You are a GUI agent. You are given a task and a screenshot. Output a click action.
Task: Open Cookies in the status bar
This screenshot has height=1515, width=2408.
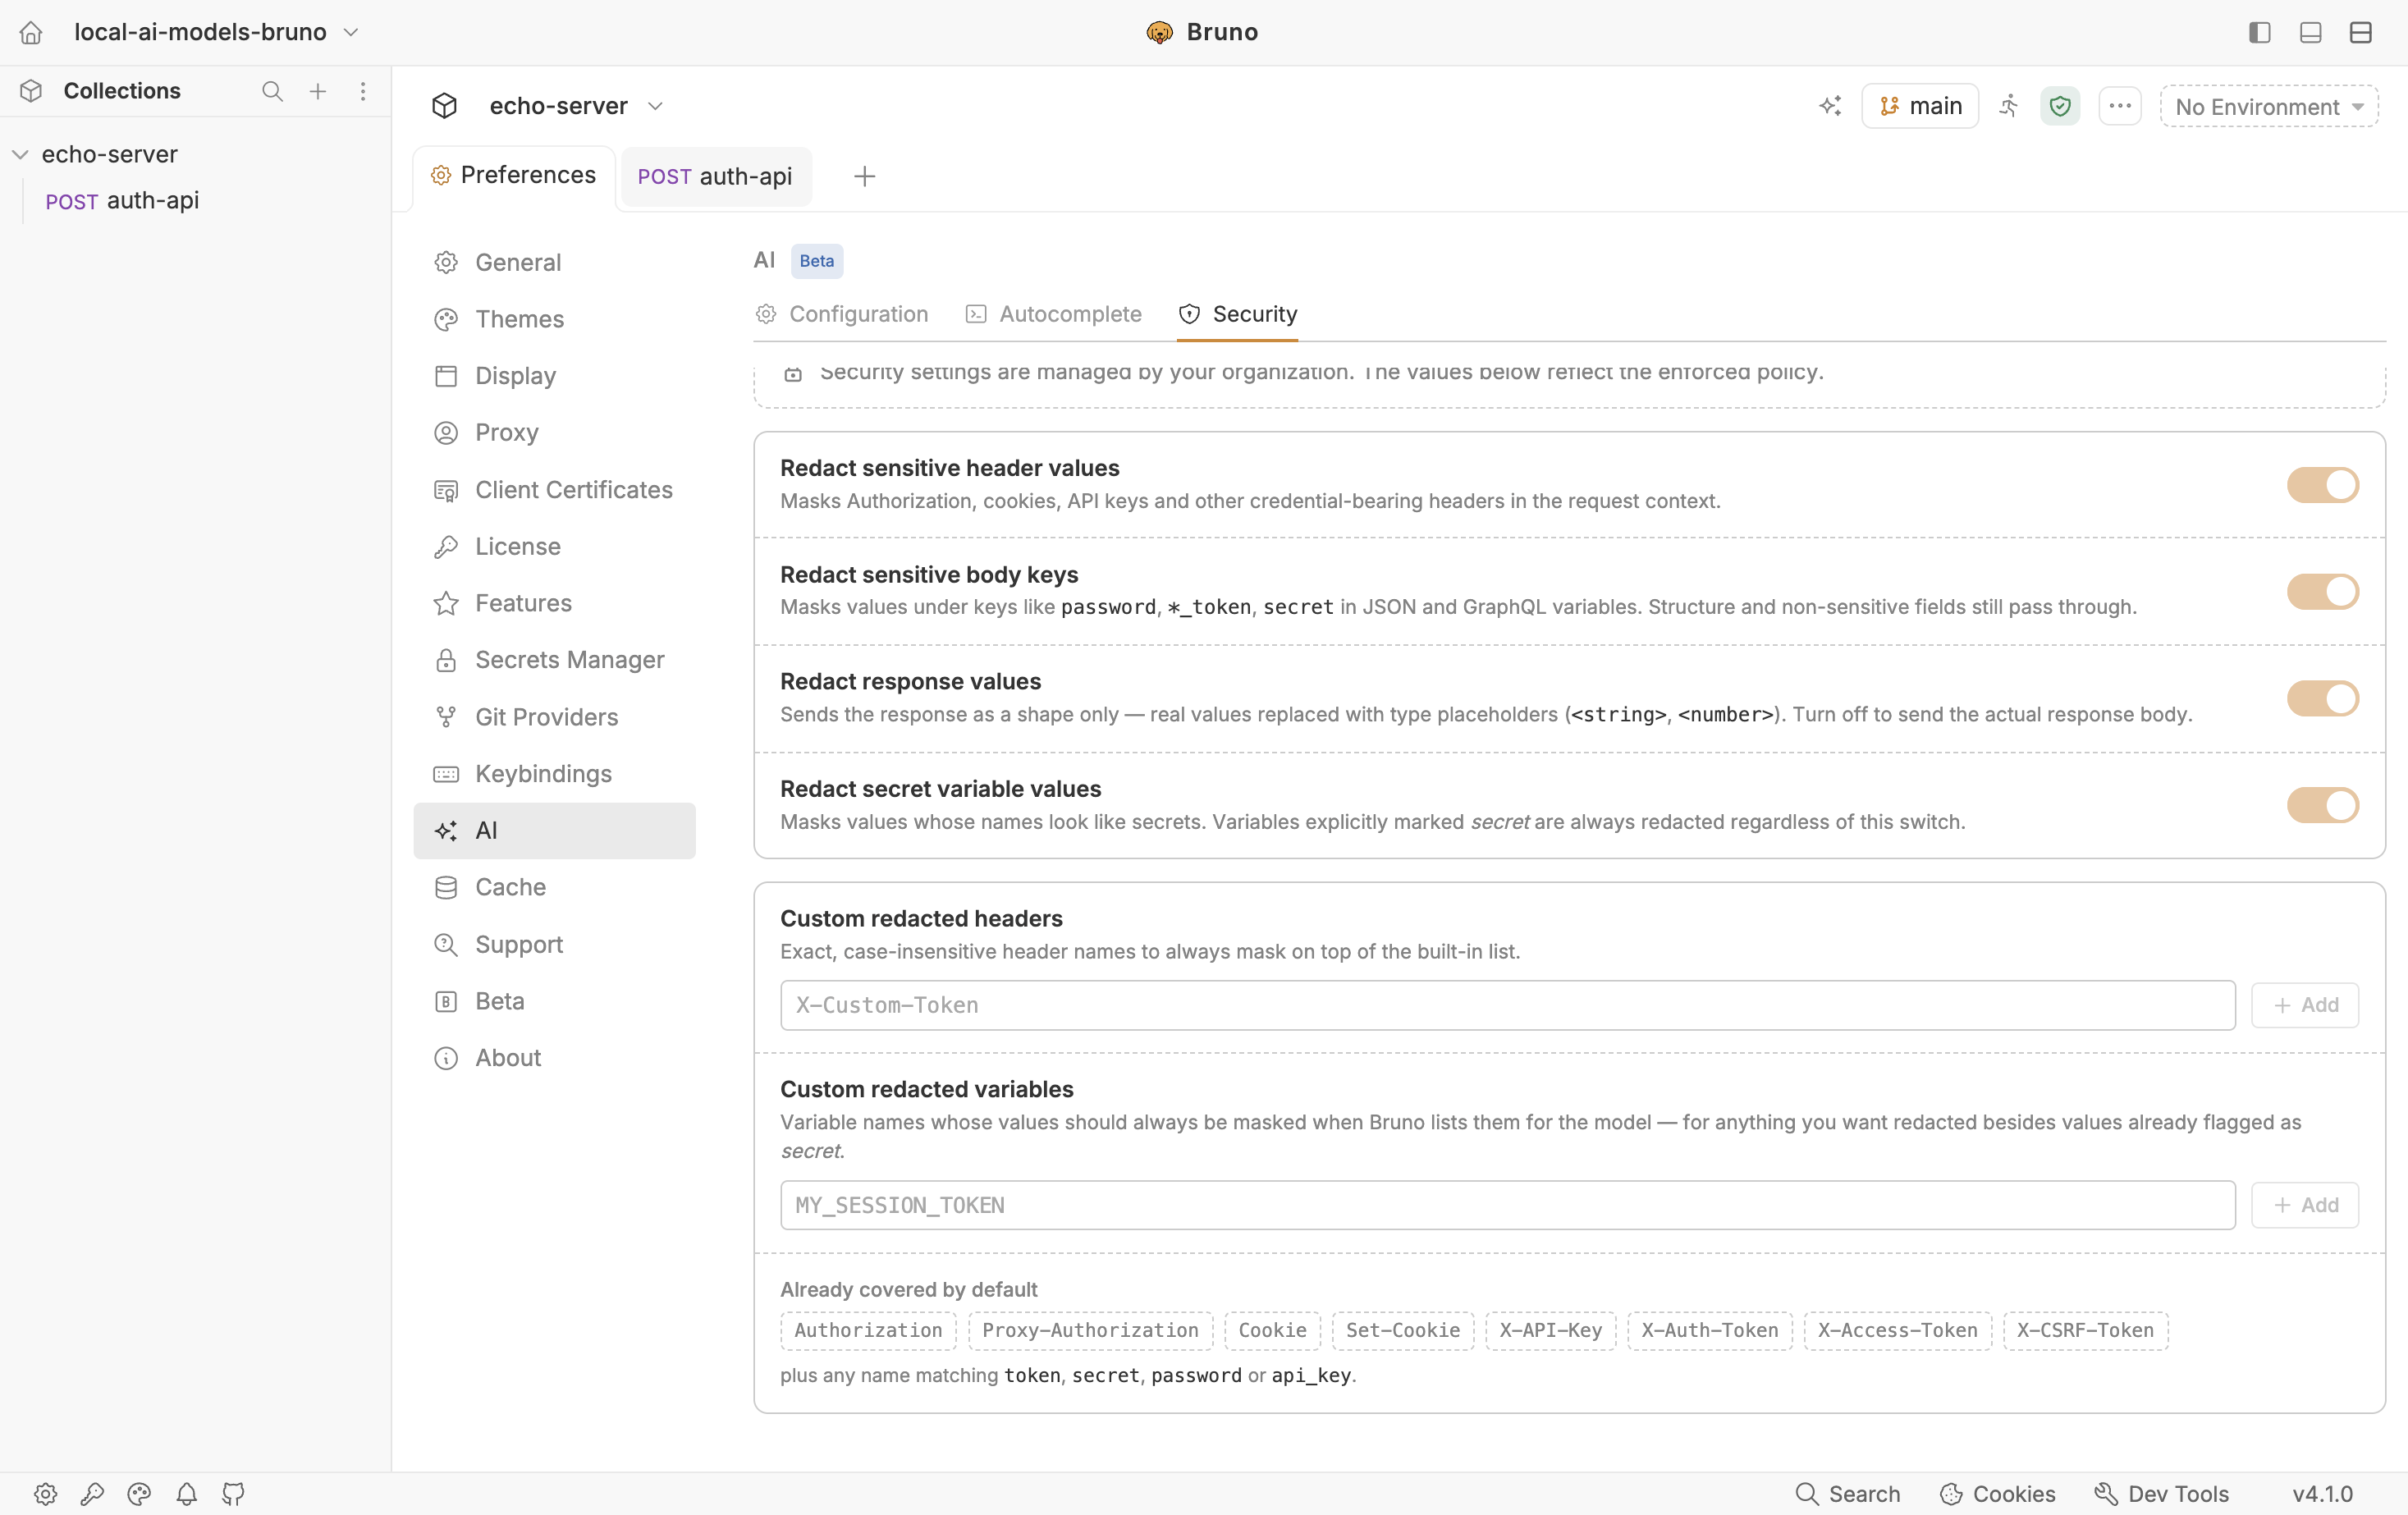click(1997, 1494)
